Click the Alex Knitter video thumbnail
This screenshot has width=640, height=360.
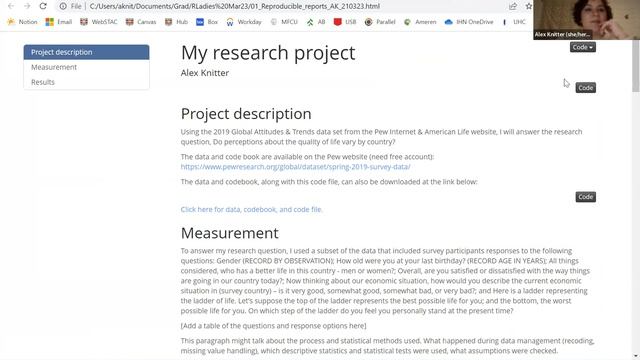pyautogui.click(x=586, y=20)
